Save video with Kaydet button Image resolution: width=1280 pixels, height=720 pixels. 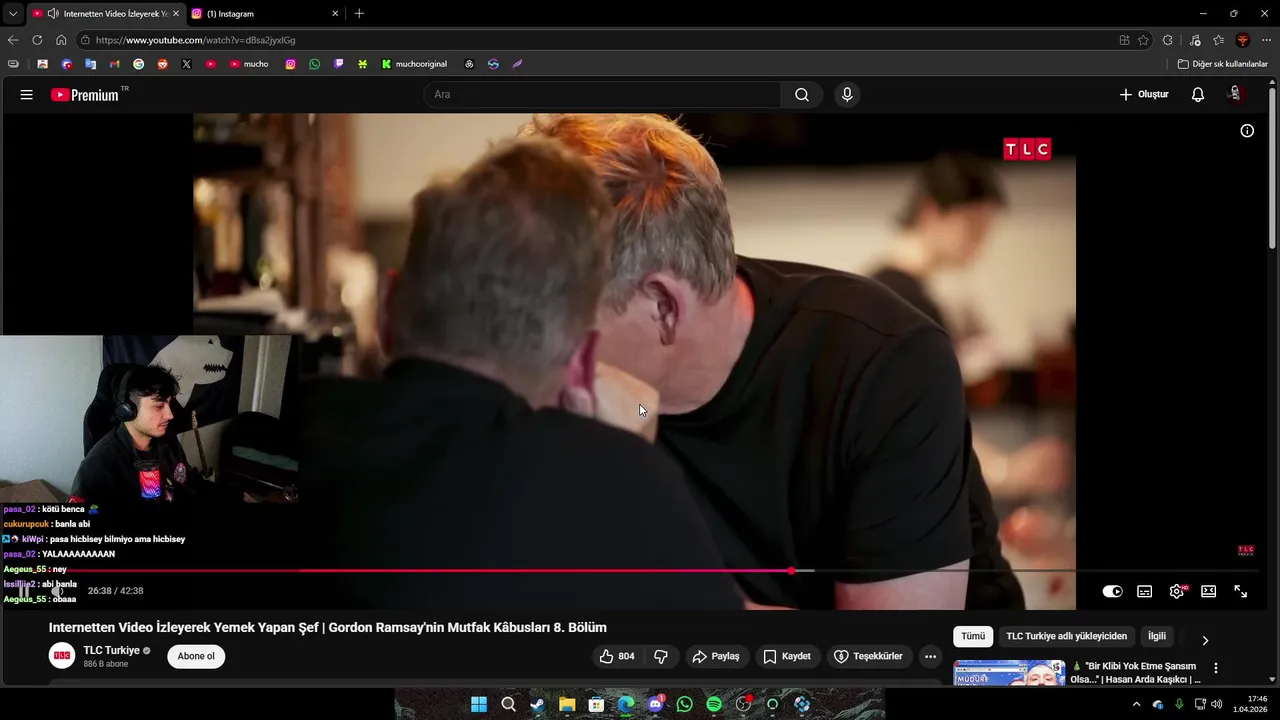[787, 657]
